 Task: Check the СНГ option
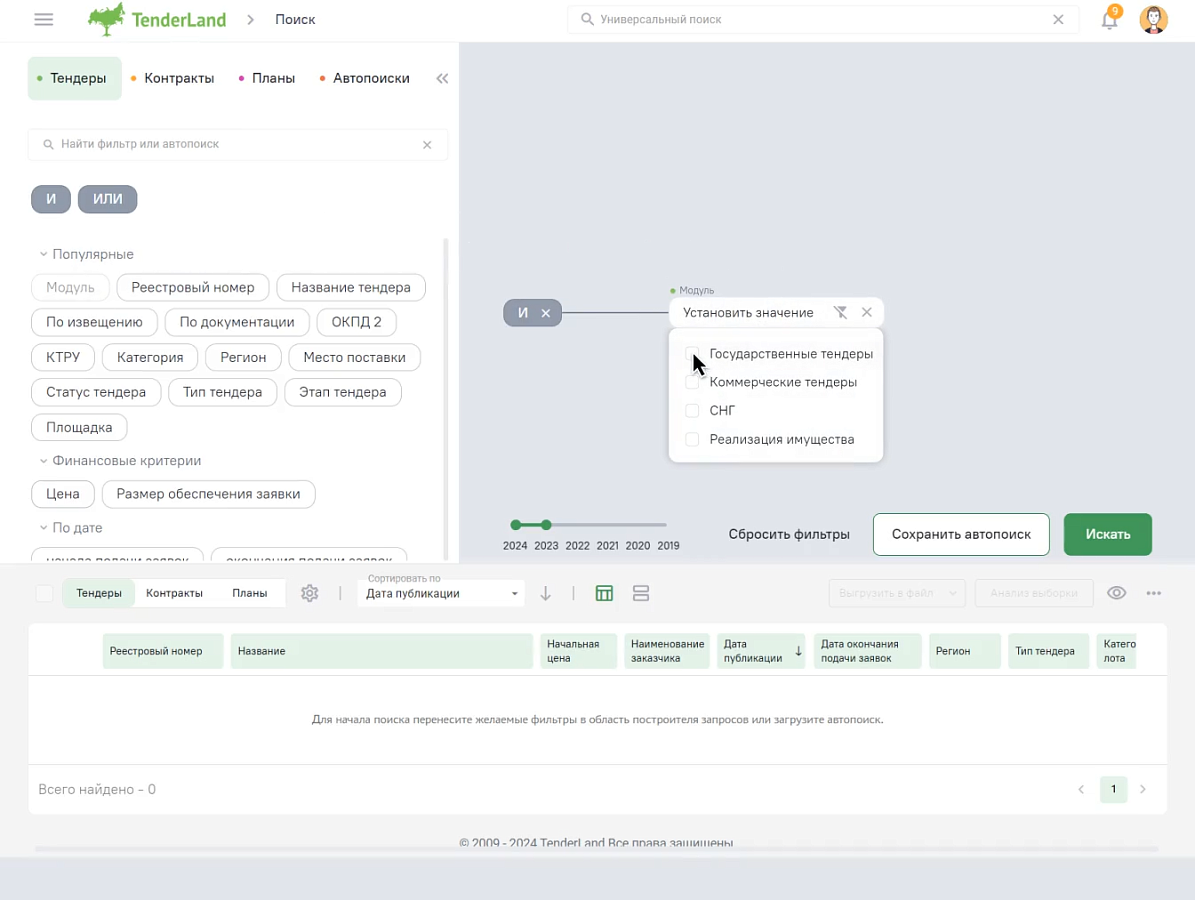pos(692,411)
